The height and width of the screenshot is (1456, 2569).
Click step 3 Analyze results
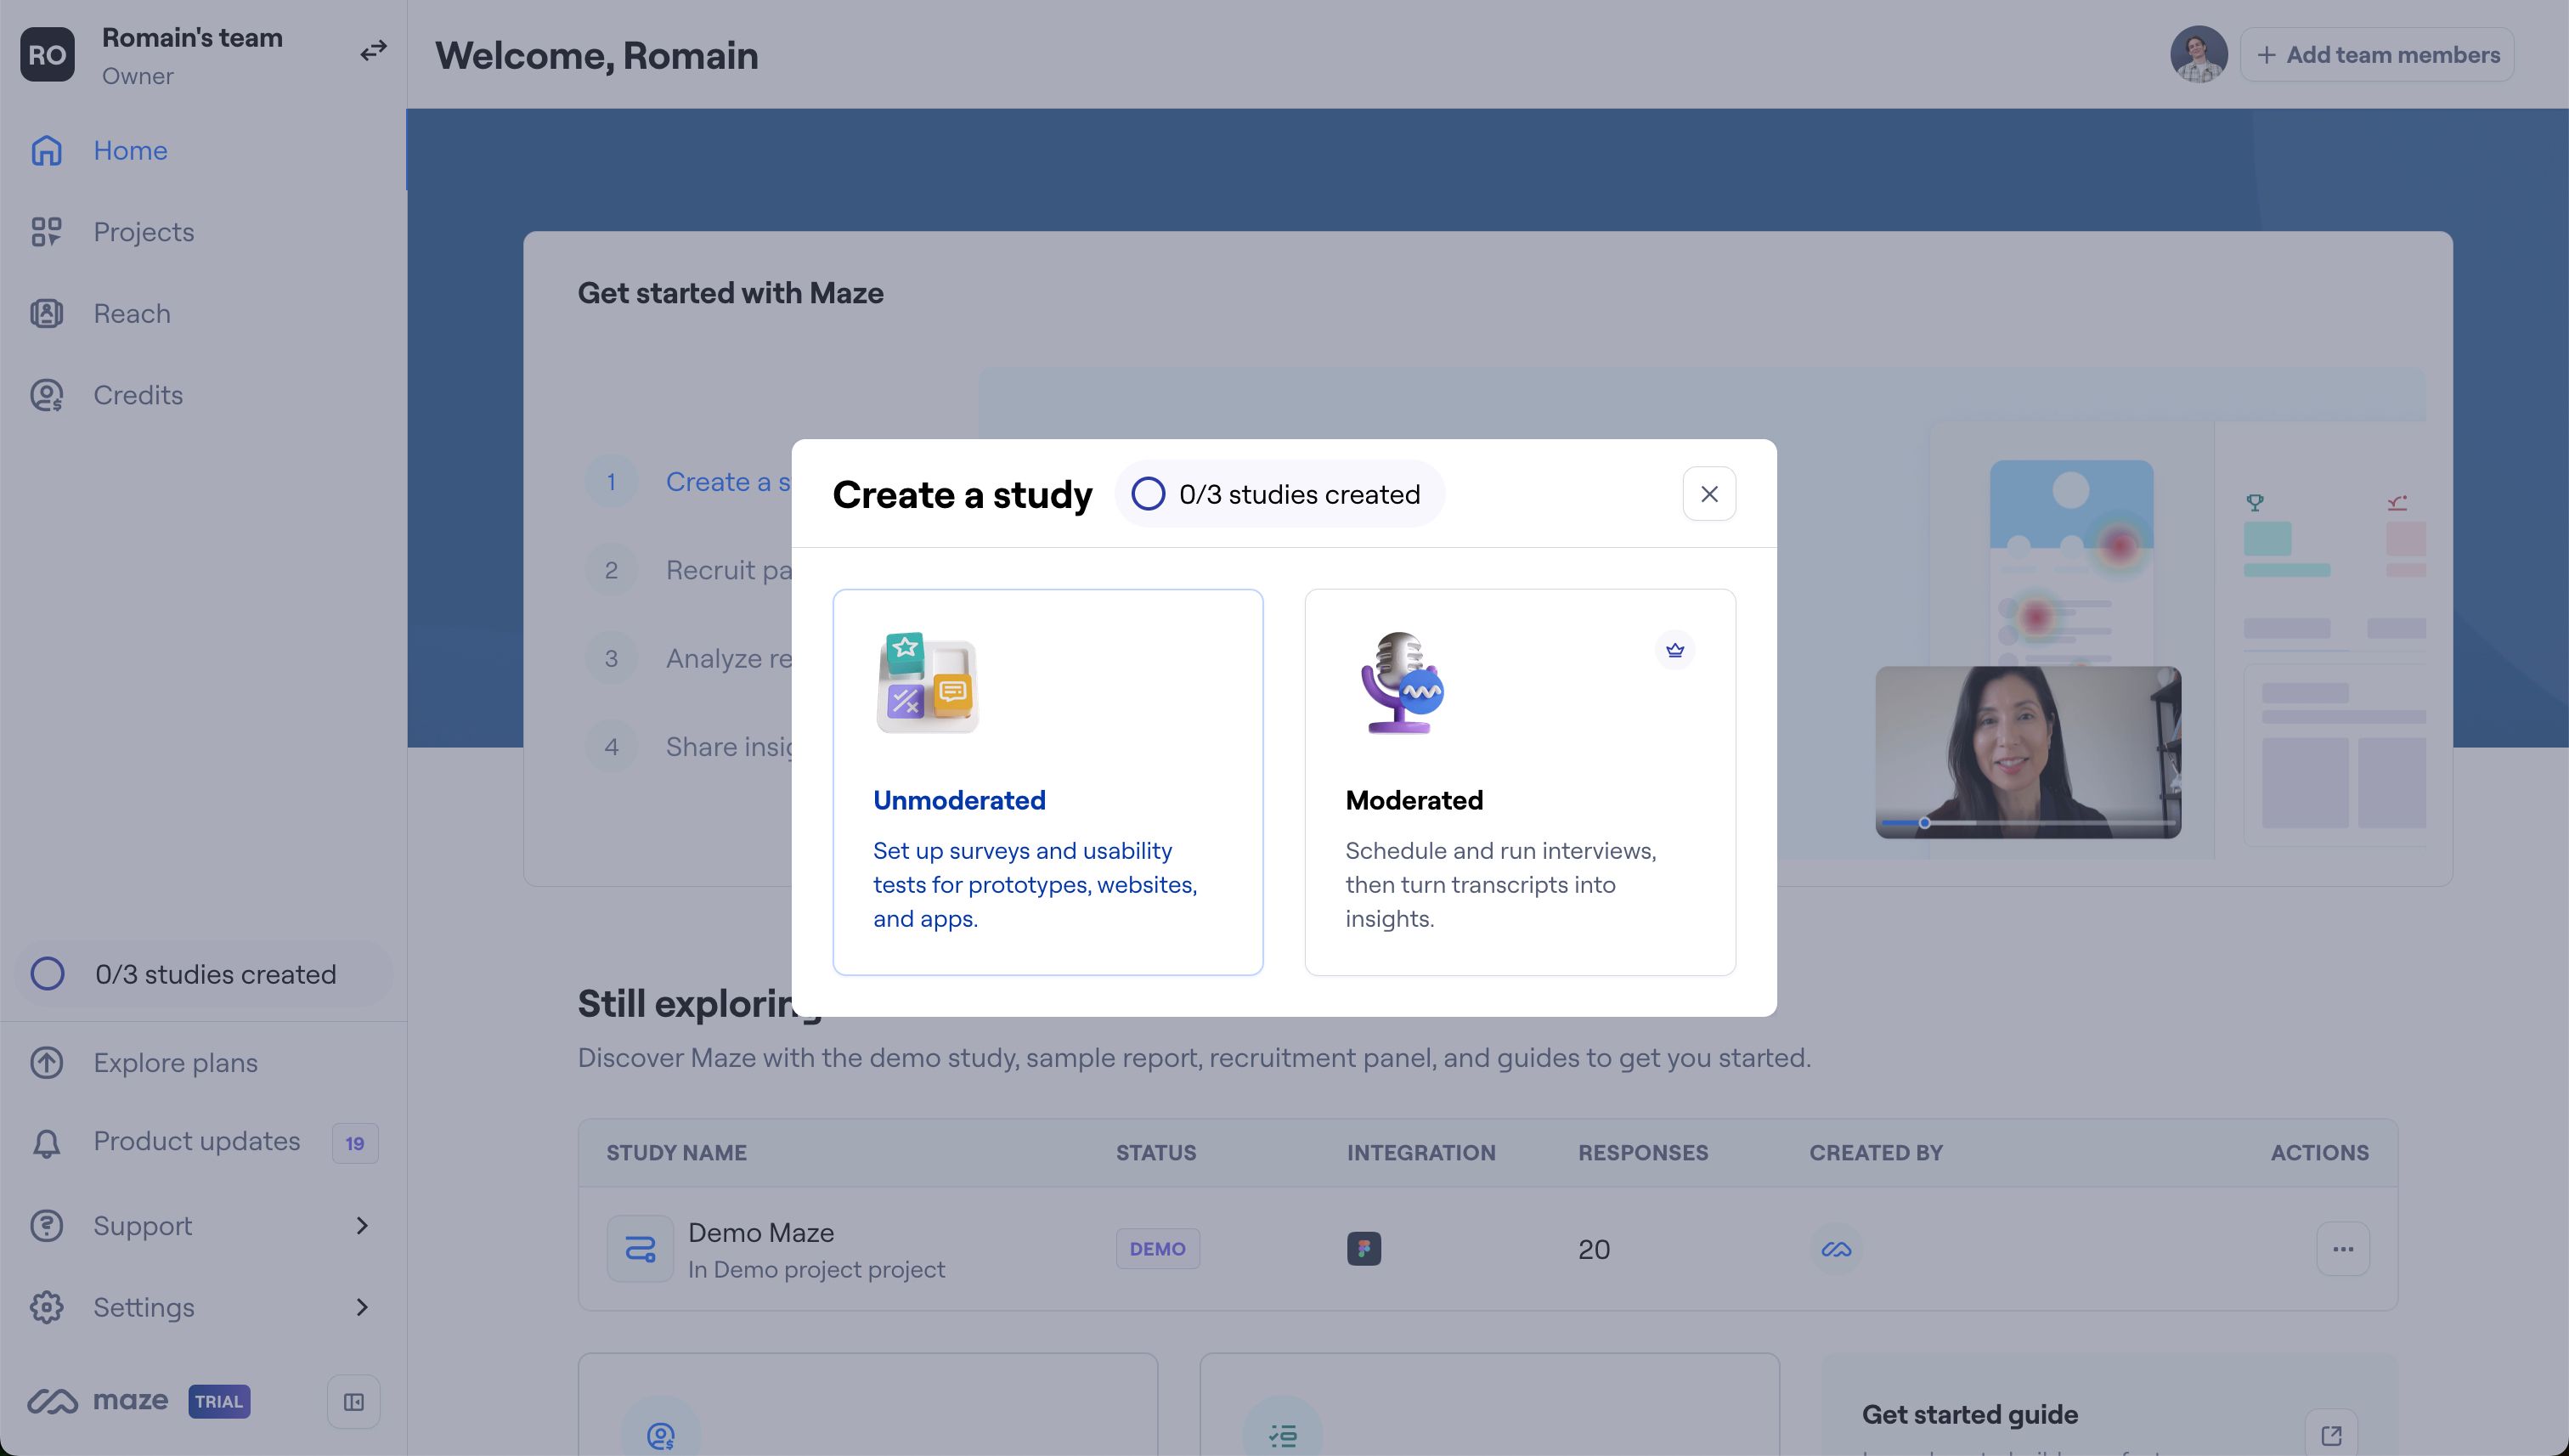click(x=688, y=658)
